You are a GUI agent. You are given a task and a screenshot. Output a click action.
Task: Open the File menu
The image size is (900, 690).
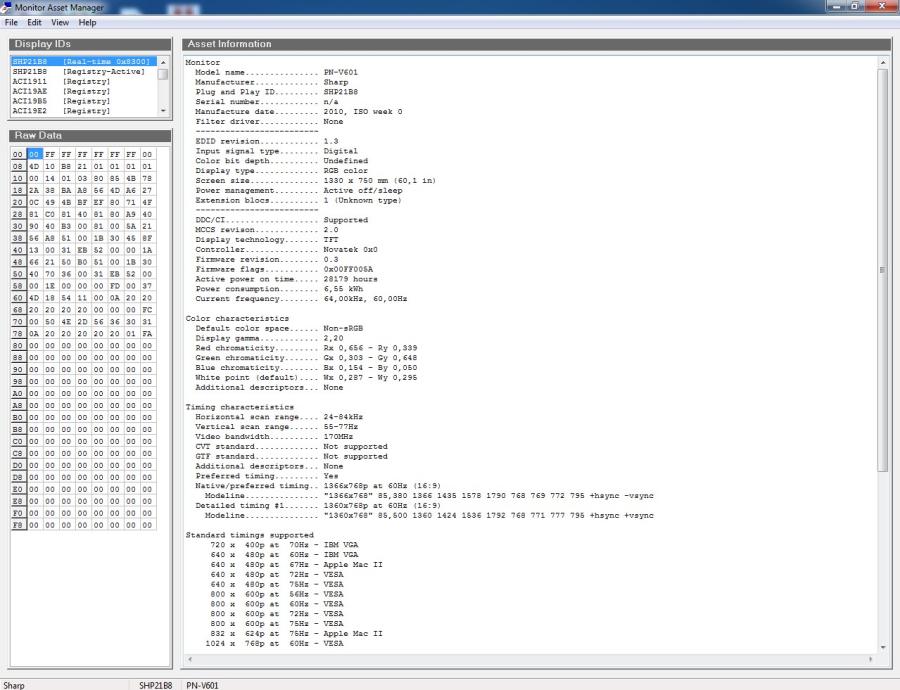click(11, 22)
